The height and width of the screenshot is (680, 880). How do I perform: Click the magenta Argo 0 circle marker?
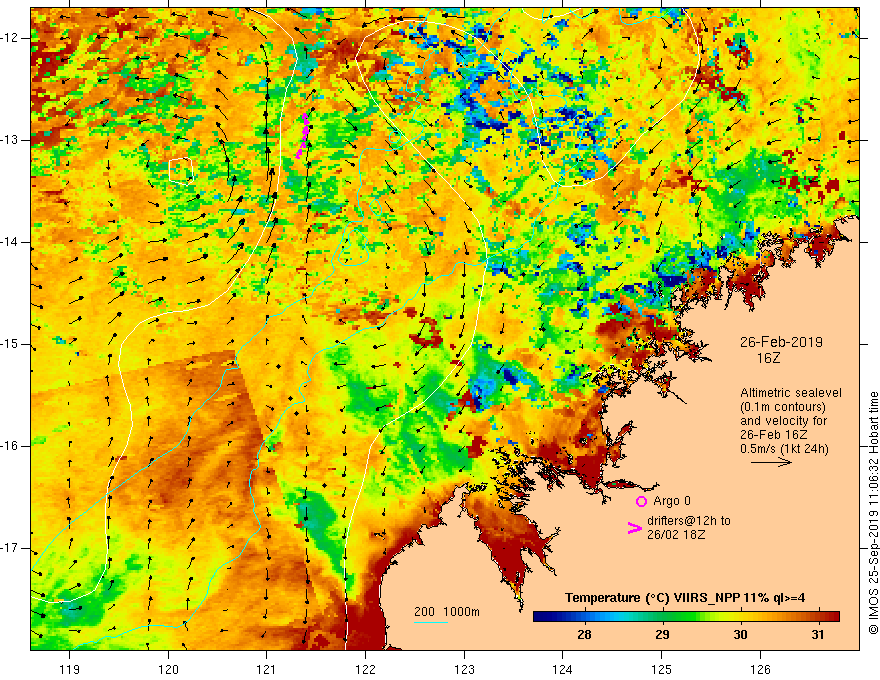point(641,502)
